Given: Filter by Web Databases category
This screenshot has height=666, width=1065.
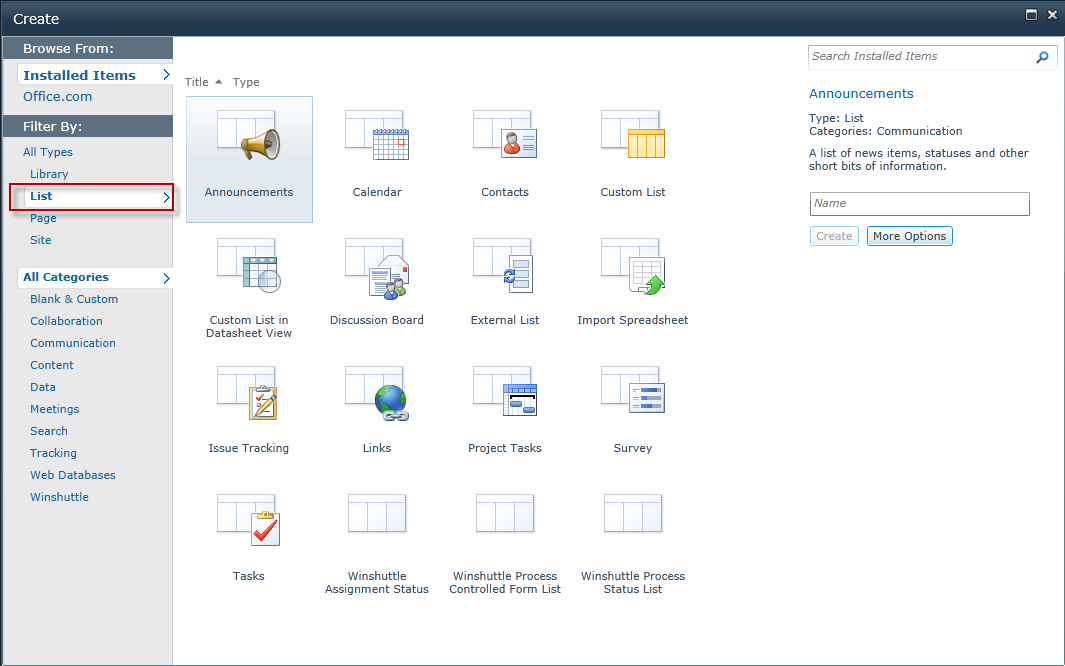Looking at the screenshot, I should click(73, 475).
